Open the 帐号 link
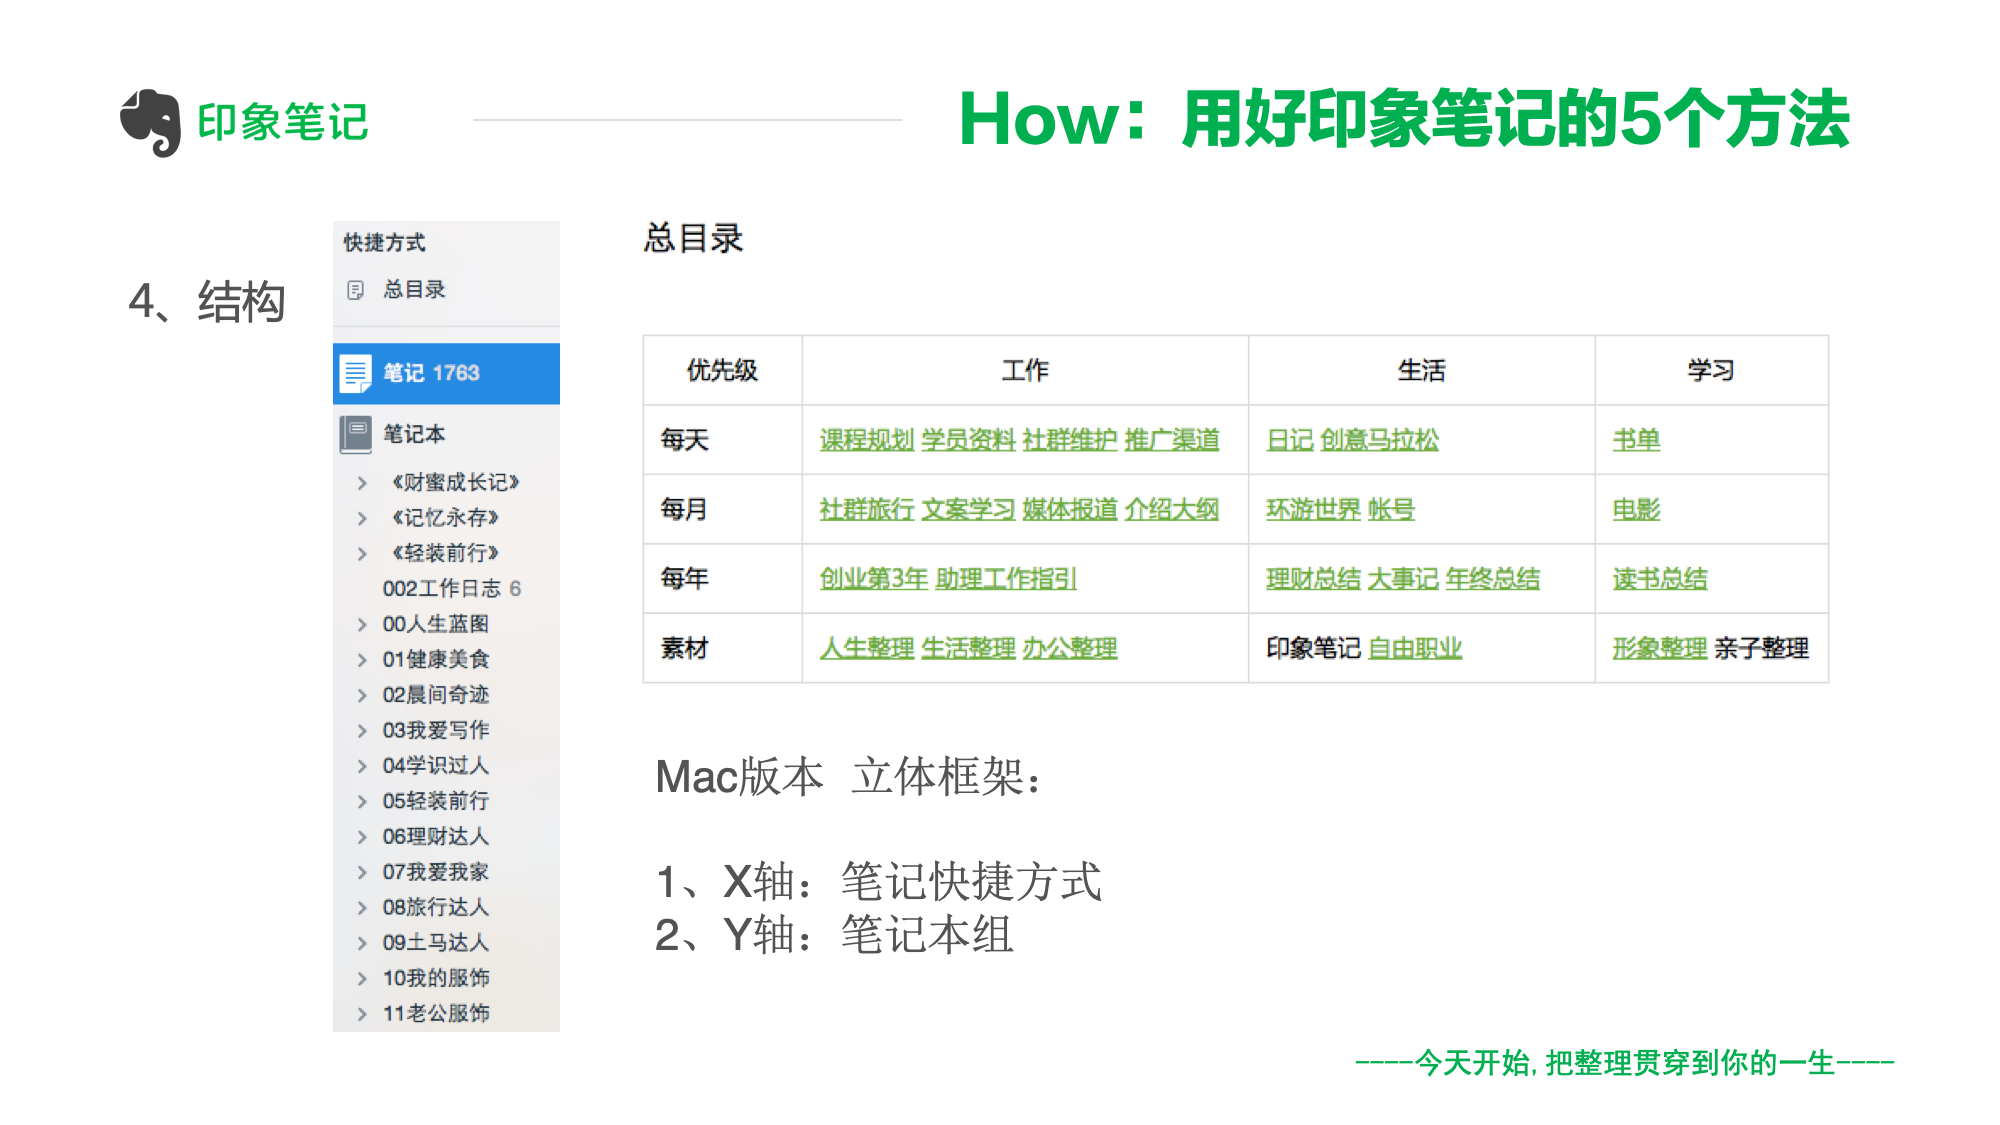Image resolution: width=2000 pixels, height=1125 pixels. pos(1392,509)
